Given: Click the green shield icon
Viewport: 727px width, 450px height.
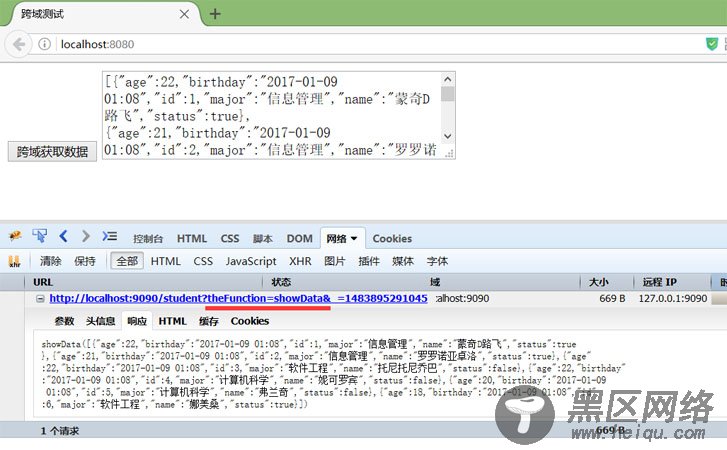Looking at the screenshot, I should pos(712,44).
